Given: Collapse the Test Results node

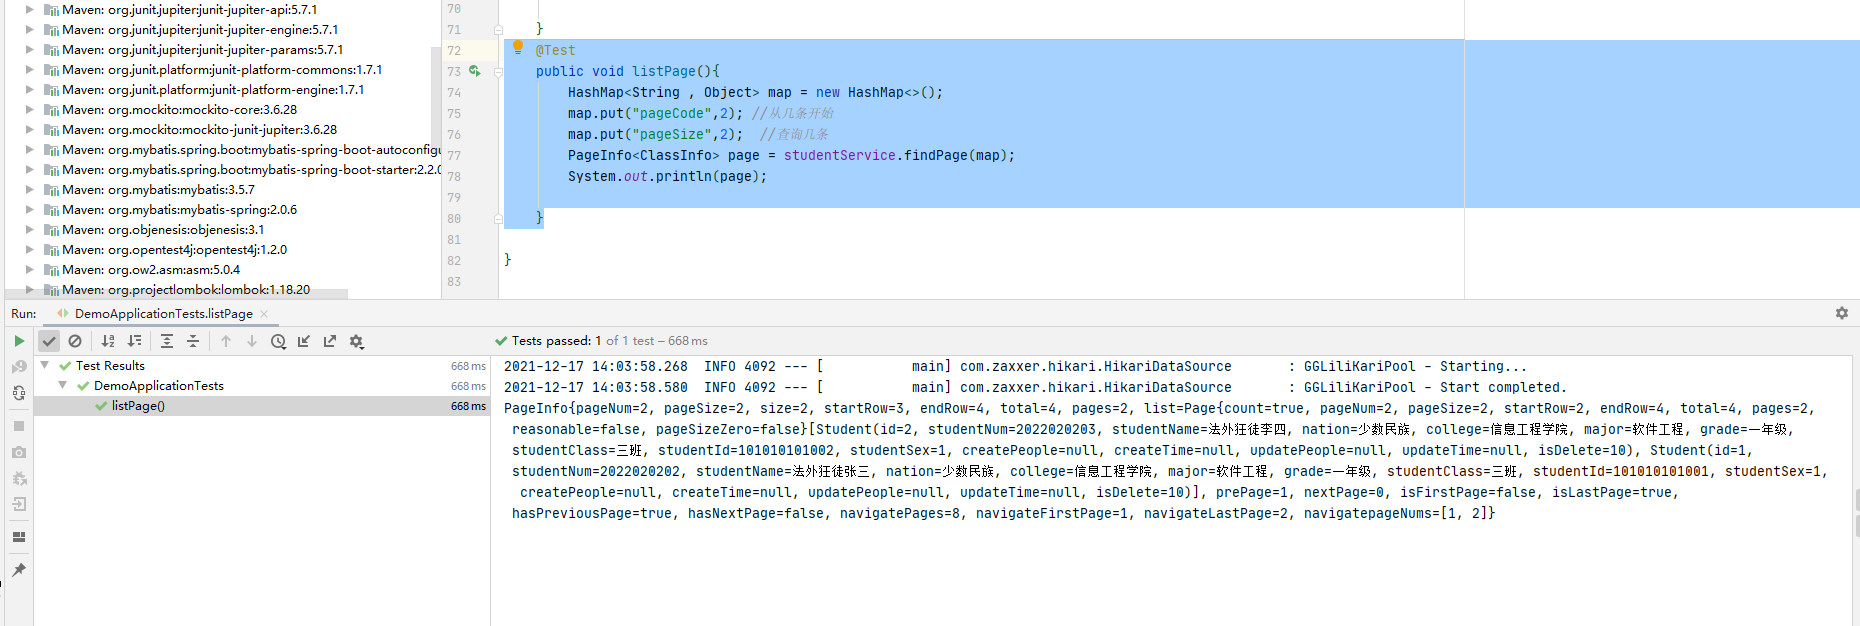Looking at the screenshot, I should click(x=45, y=365).
